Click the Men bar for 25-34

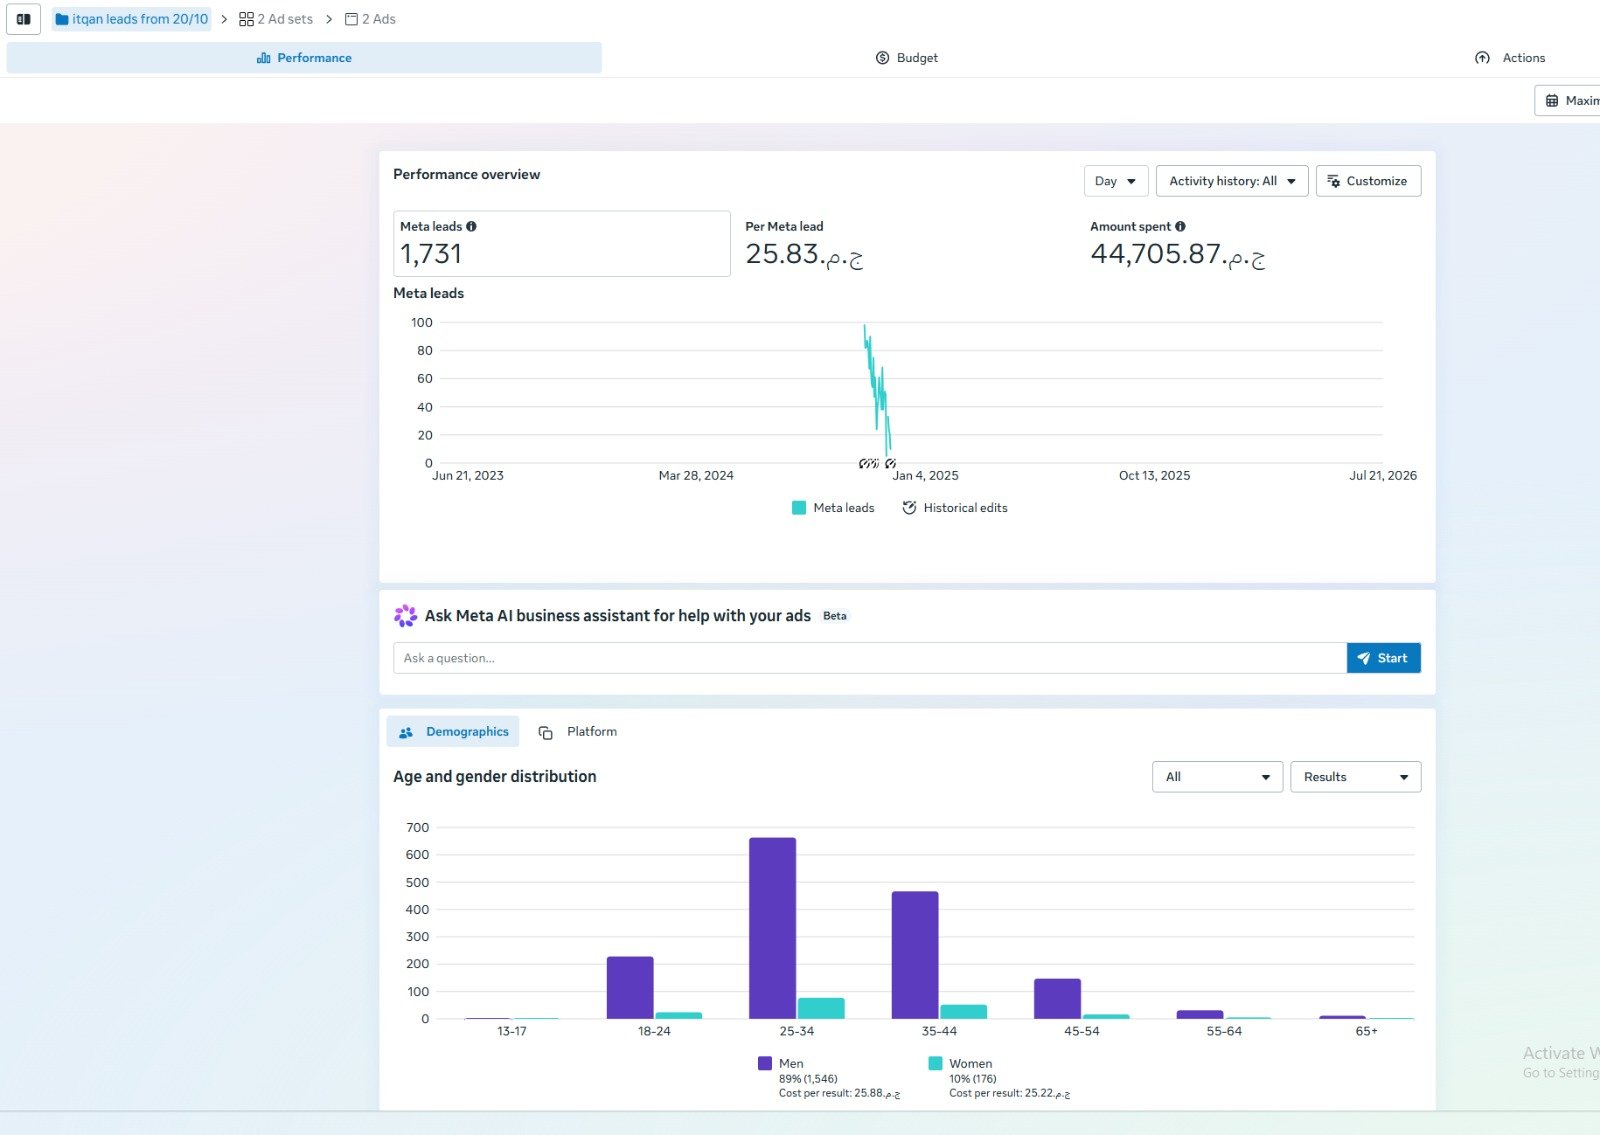(x=772, y=928)
